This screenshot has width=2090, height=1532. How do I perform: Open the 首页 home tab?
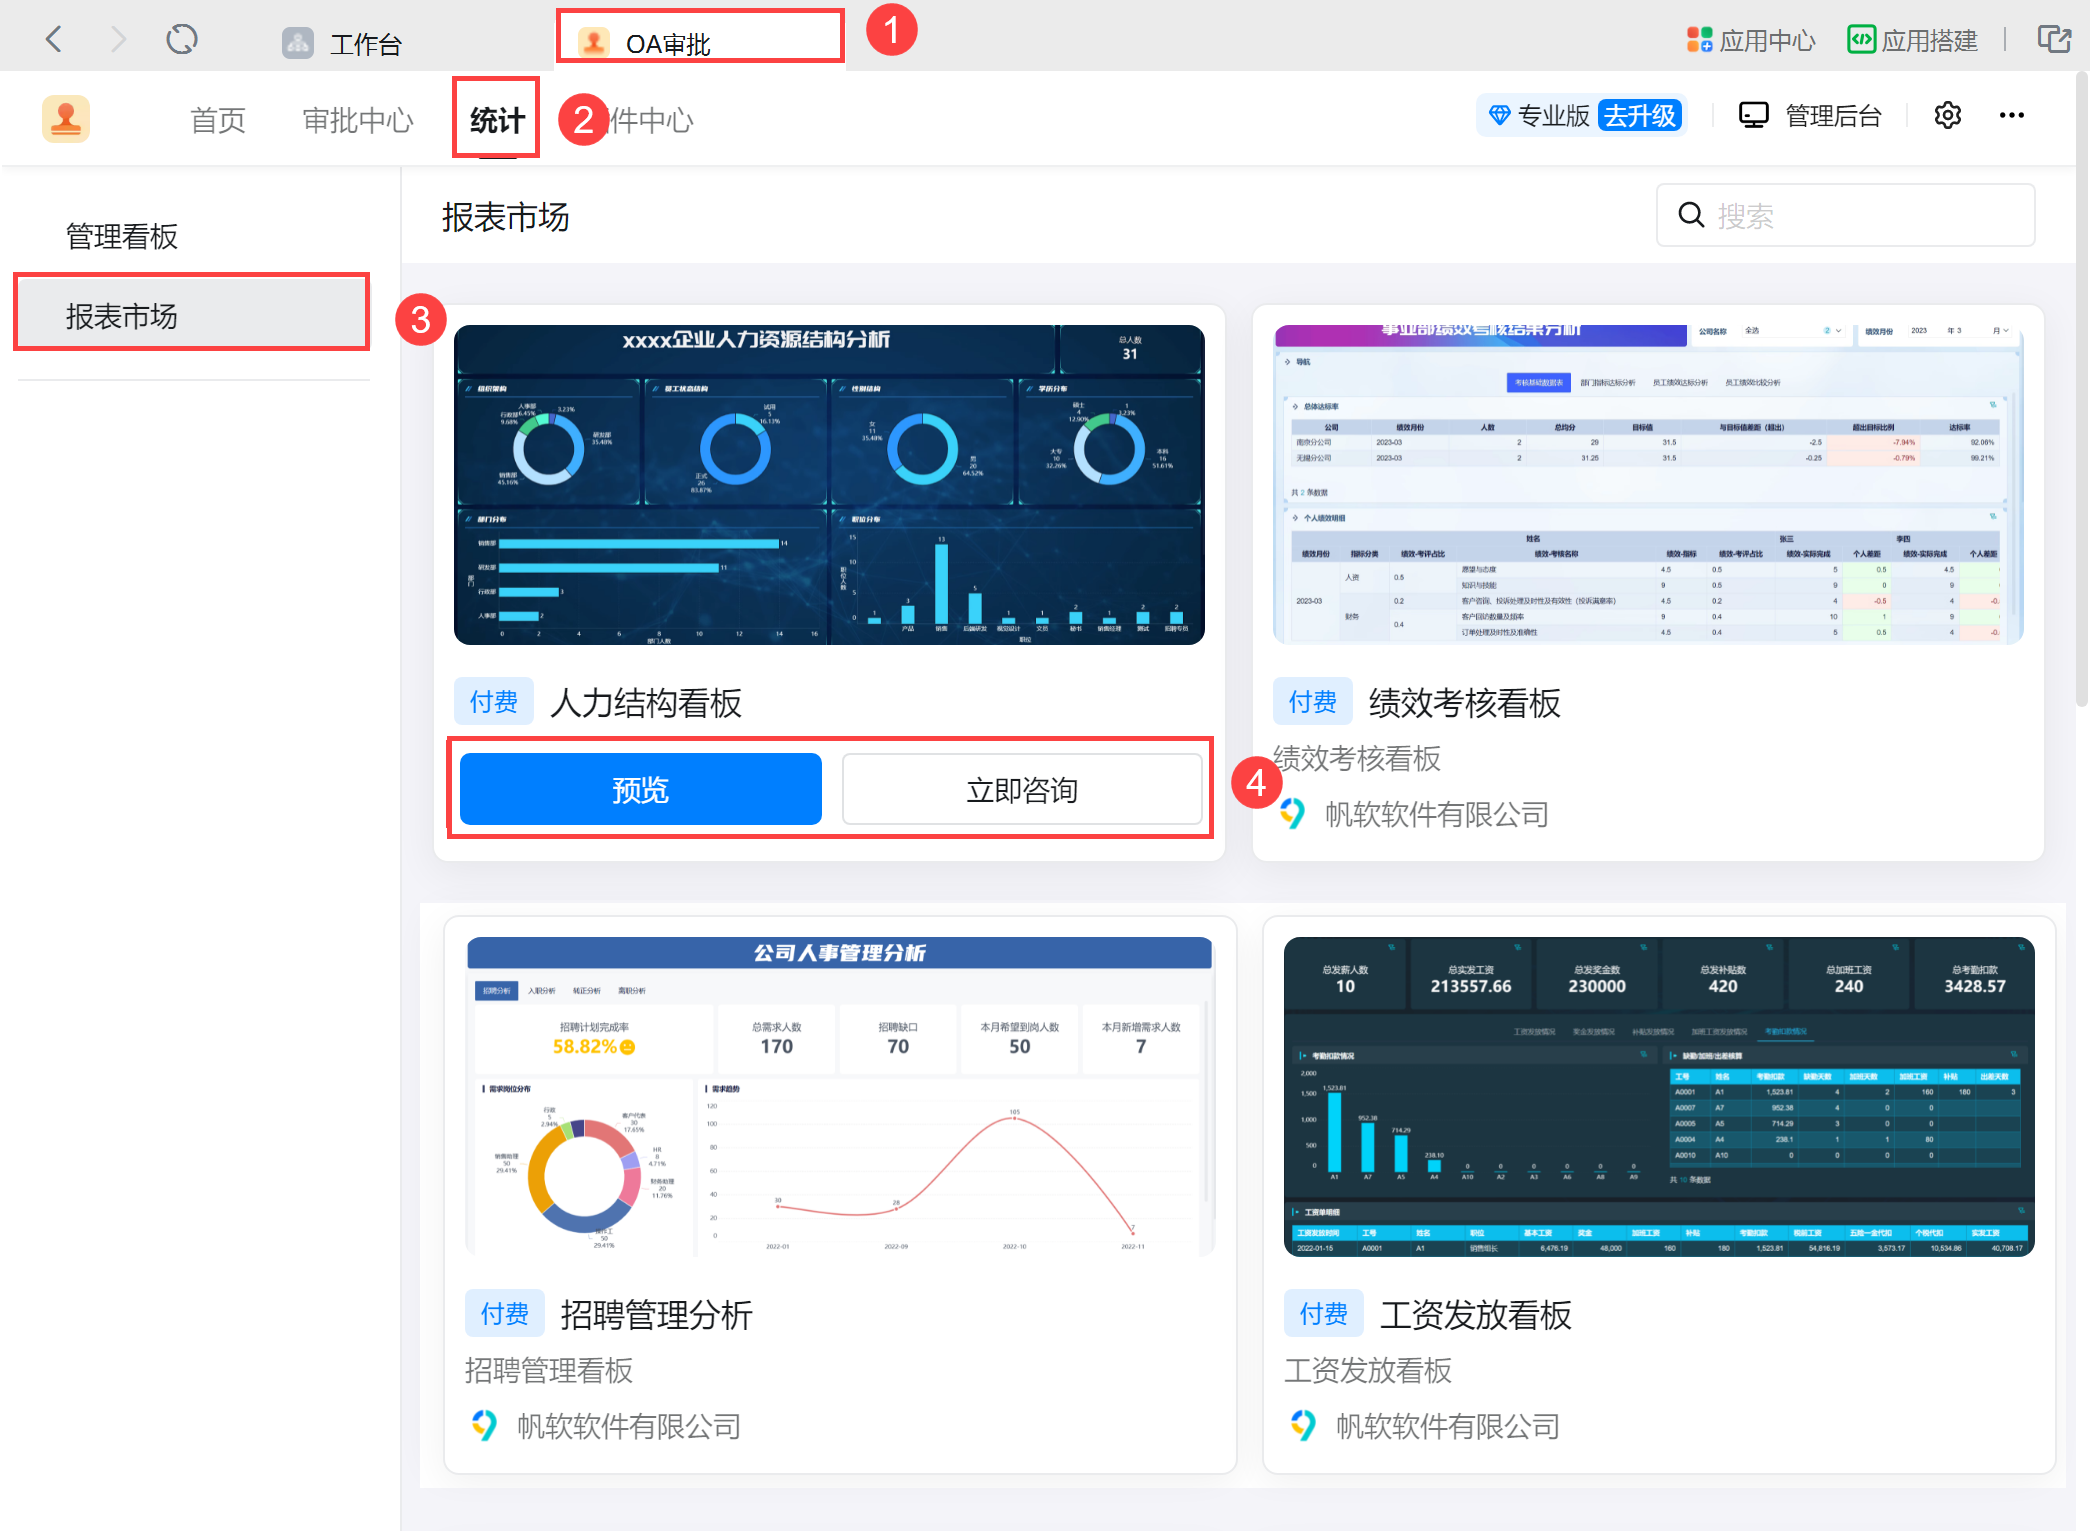coord(218,120)
